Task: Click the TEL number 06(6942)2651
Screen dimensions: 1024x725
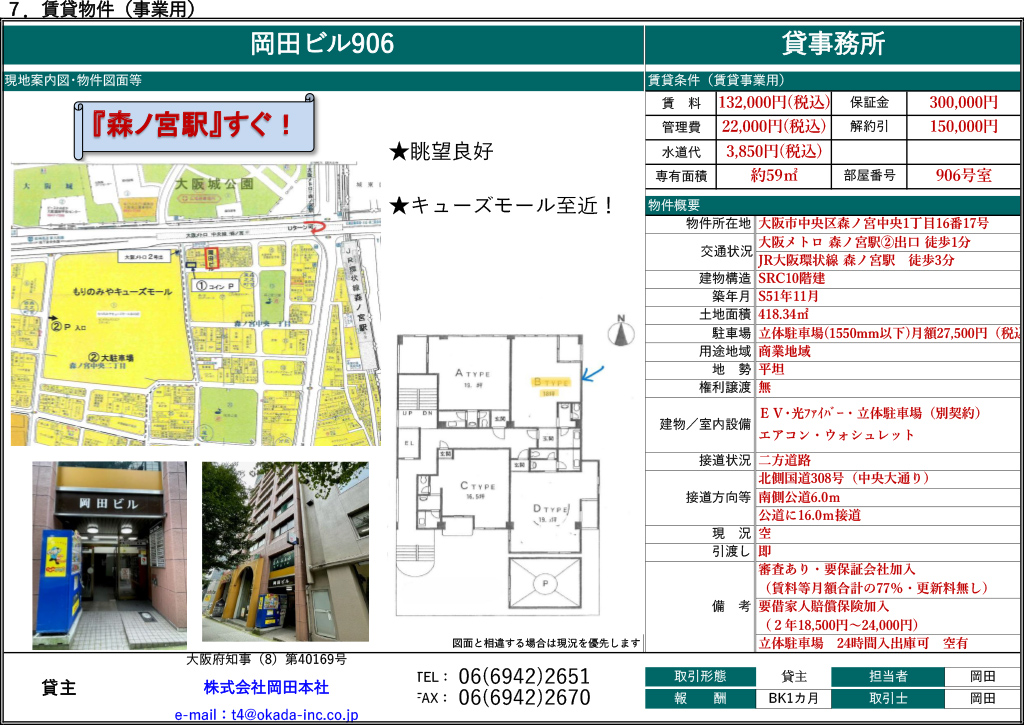Action: pos(524,677)
